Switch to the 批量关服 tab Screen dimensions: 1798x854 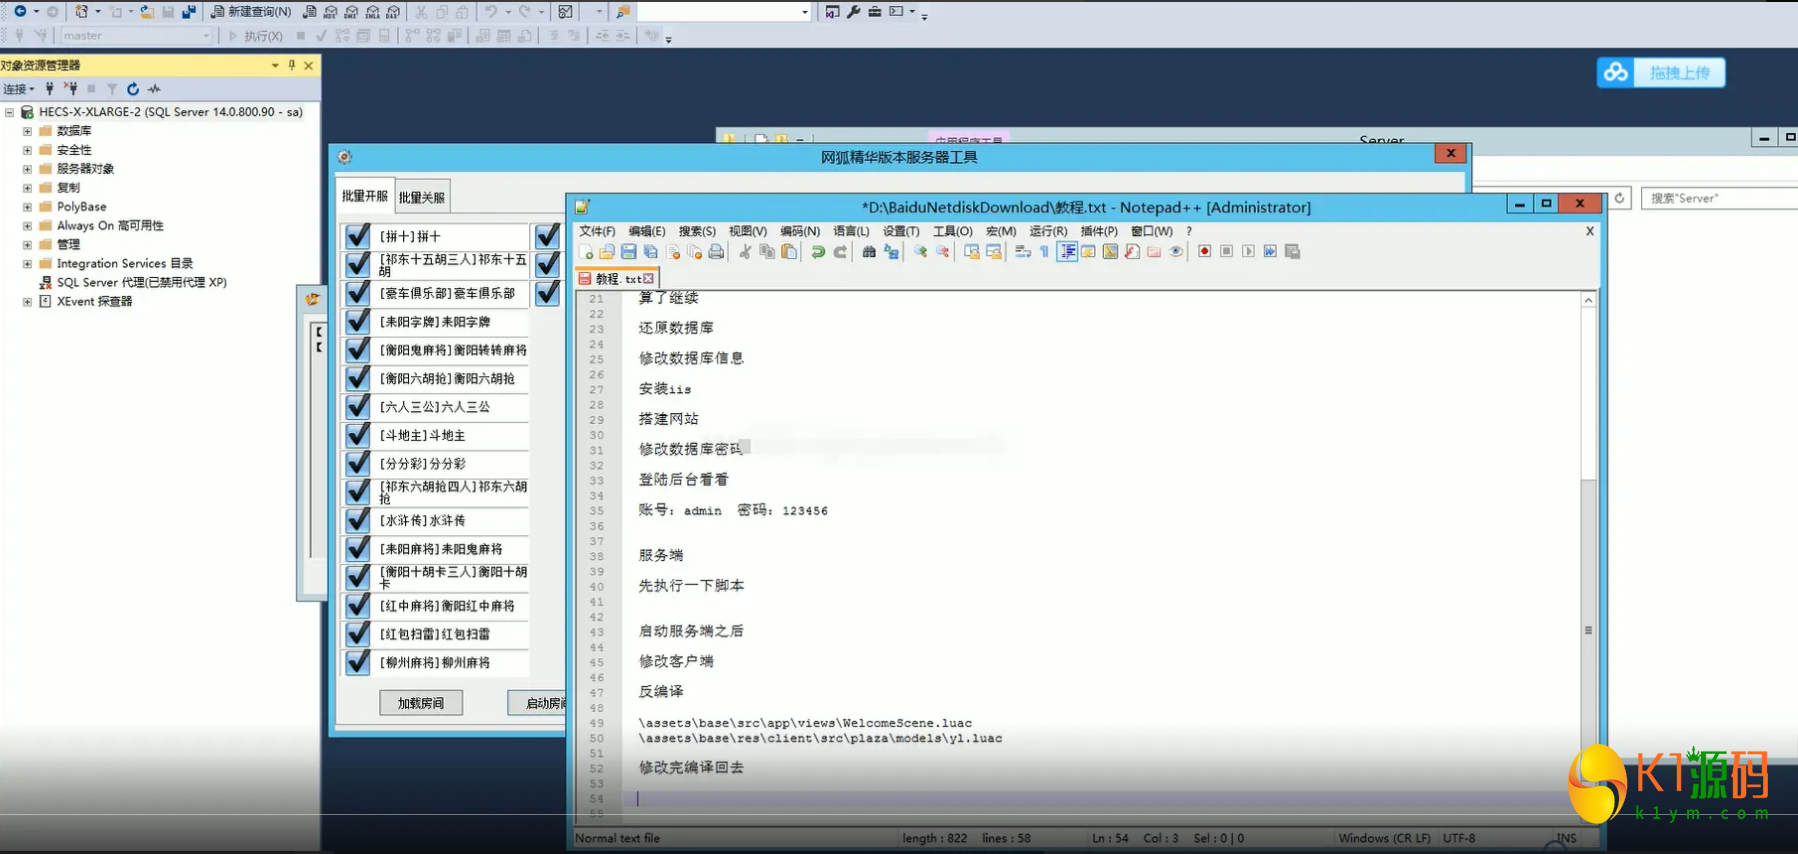tap(422, 197)
